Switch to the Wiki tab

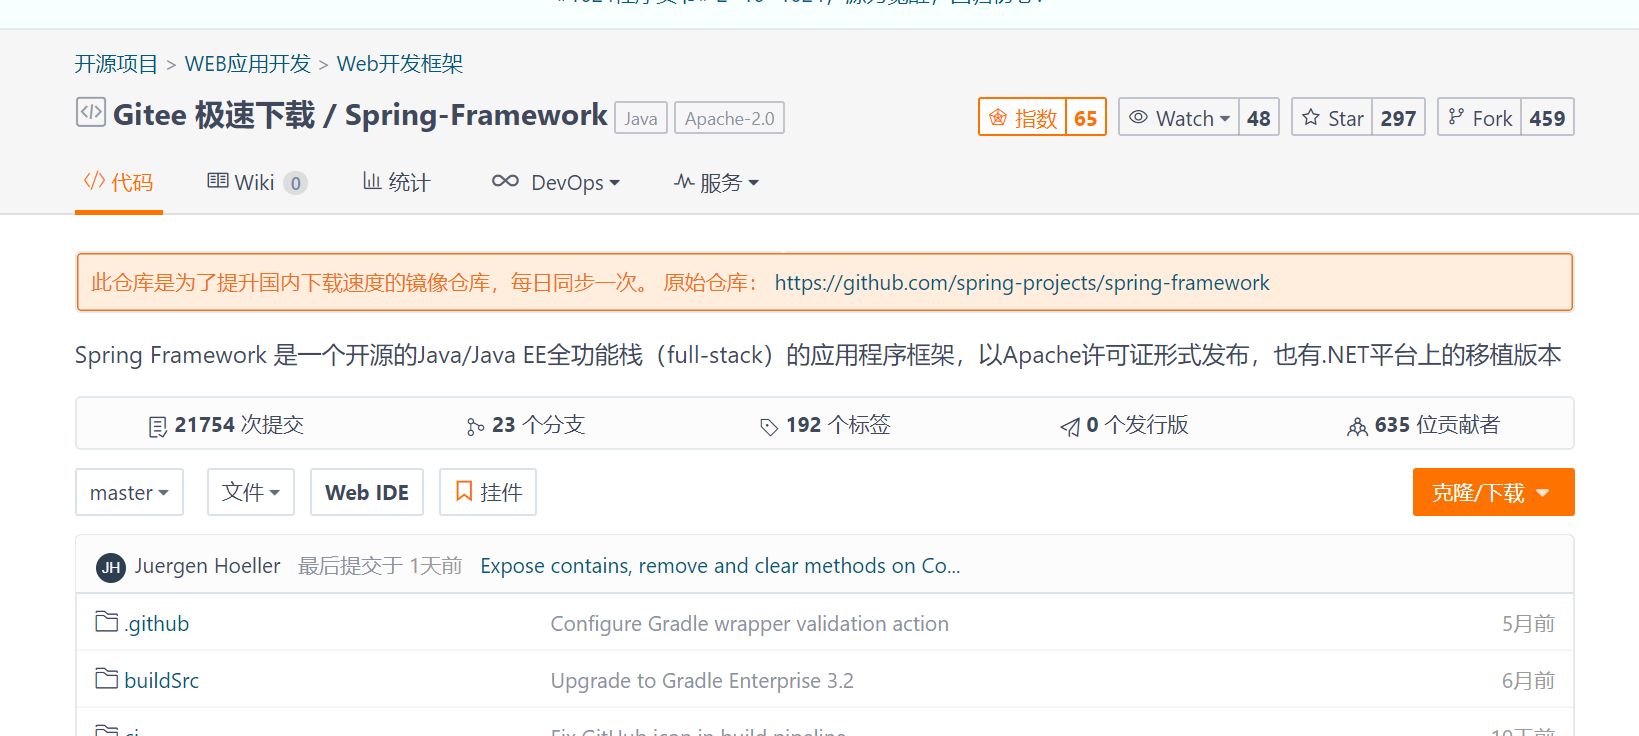point(257,182)
